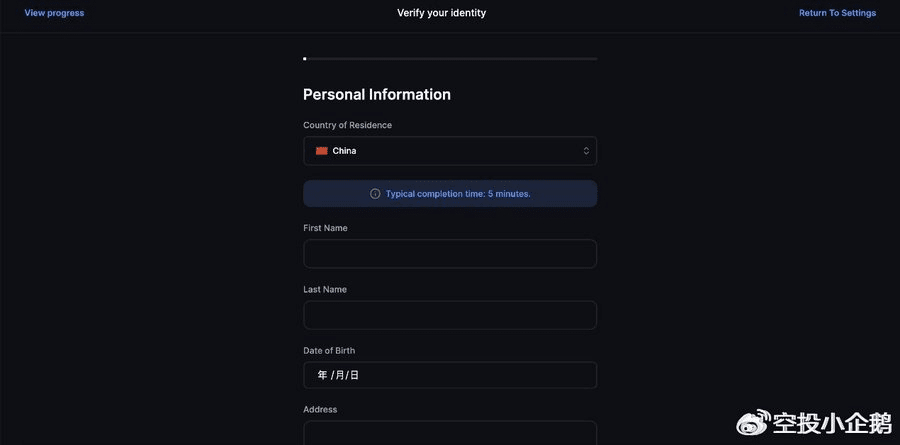Click into the Address input field
The image size is (900, 445).
(450, 434)
